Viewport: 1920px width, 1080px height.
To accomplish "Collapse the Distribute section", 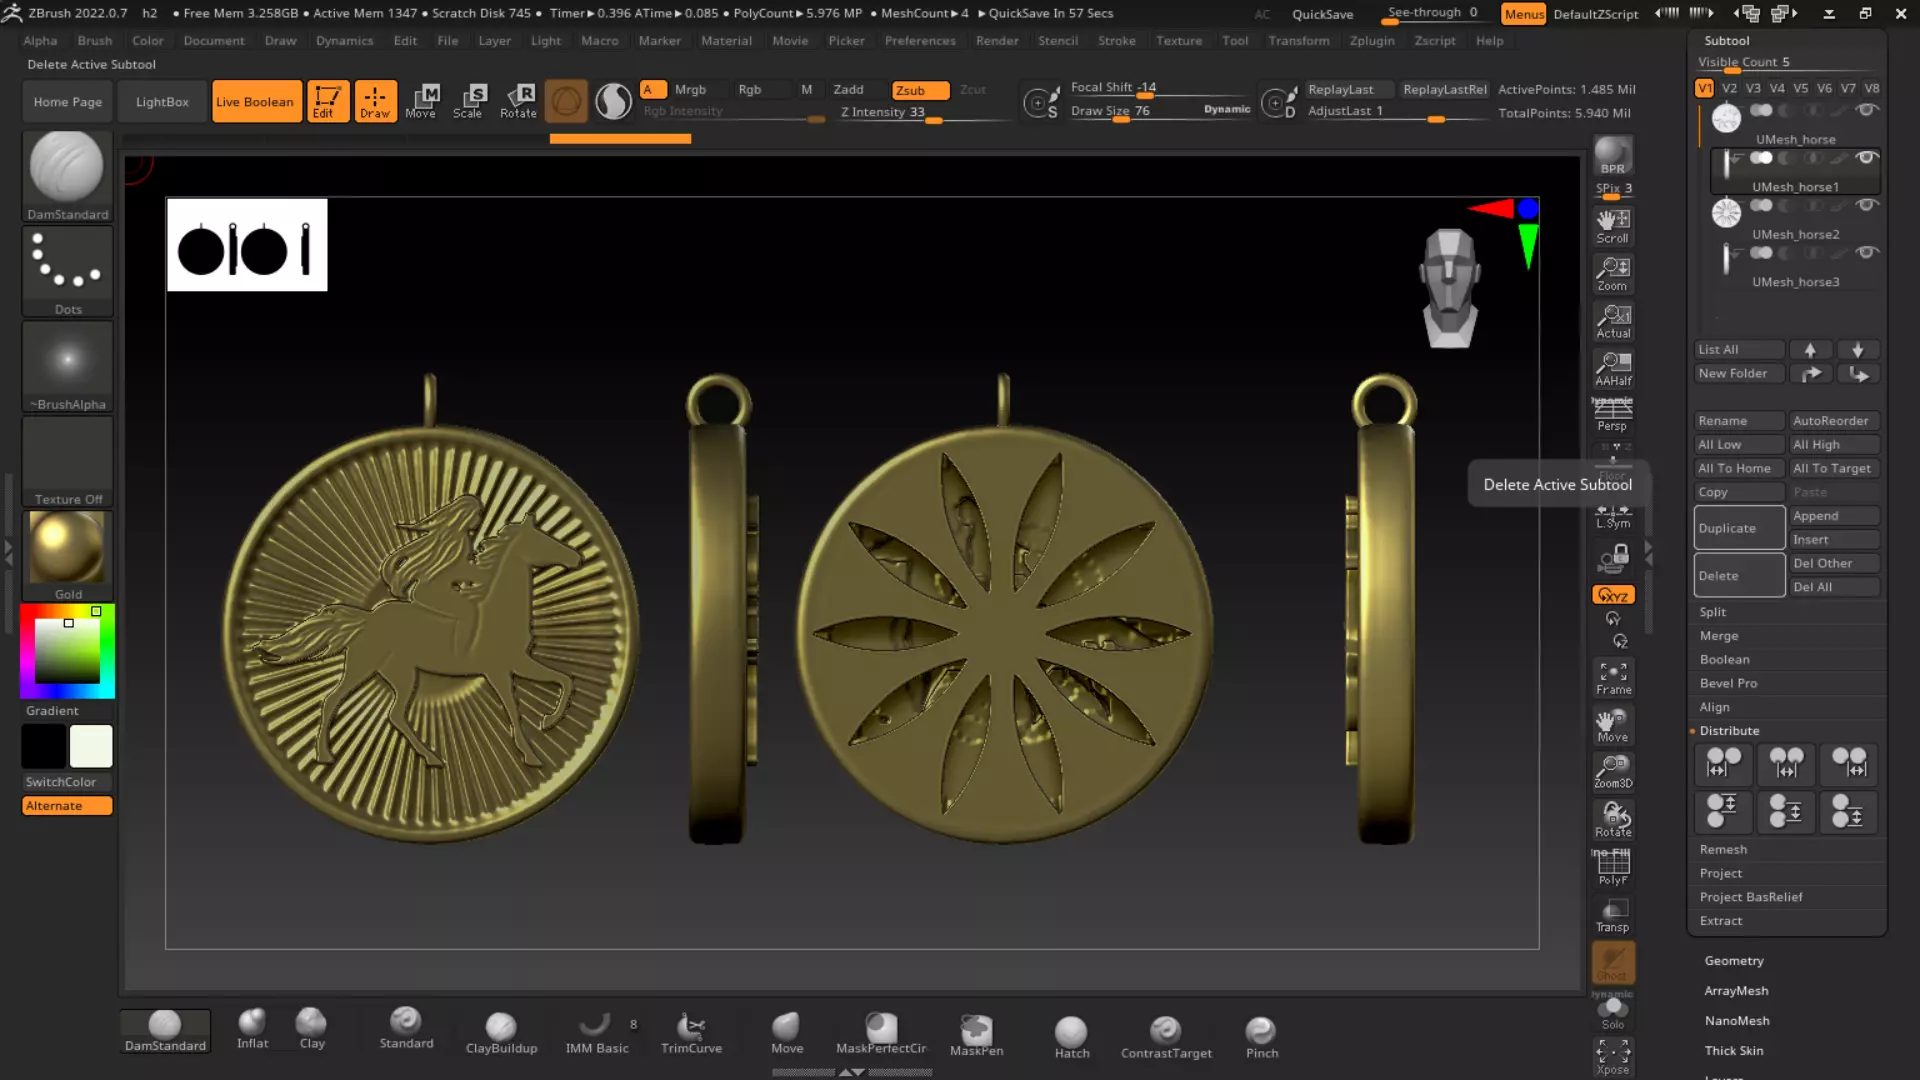I will click(1729, 731).
